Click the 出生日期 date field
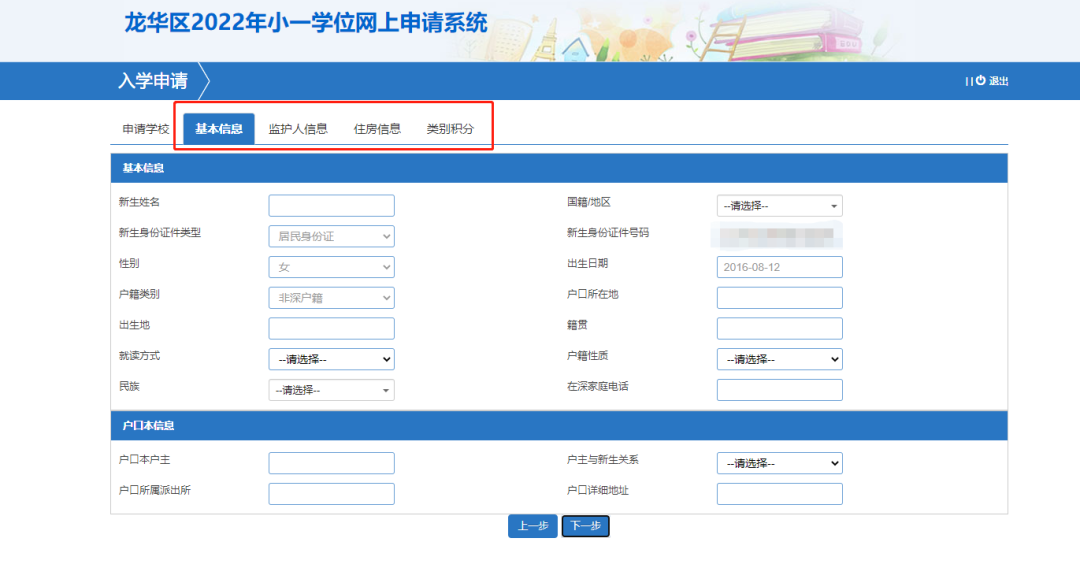 coord(779,267)
